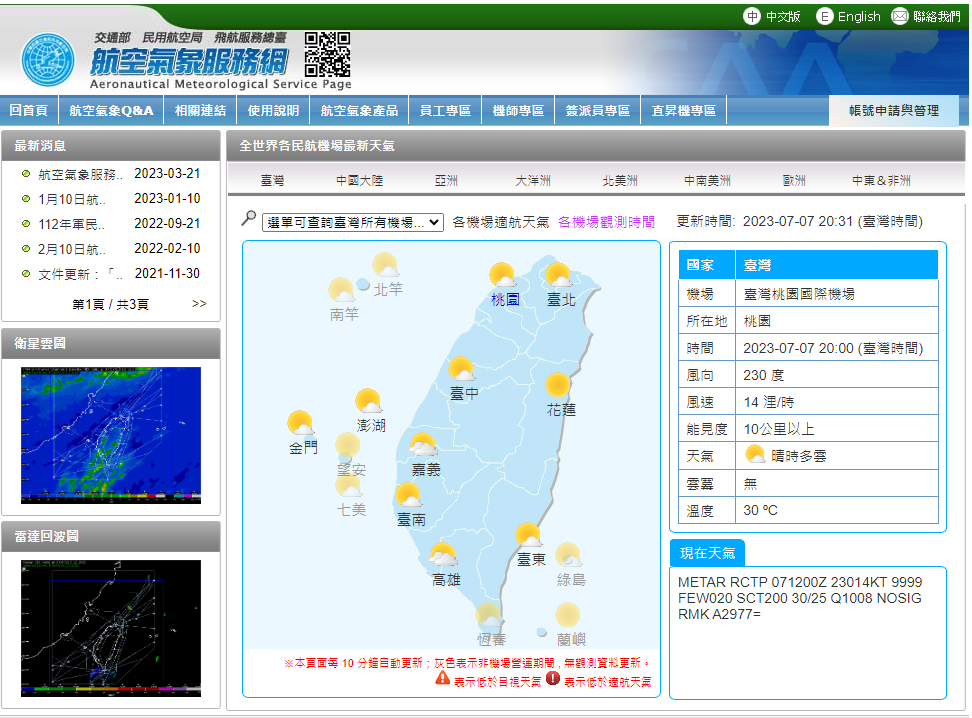Viewport: 972px width, 718px height.
Task: Click the Chiayi (嘉義) cloudy weather icon
Action: click(x=423, y=446)
